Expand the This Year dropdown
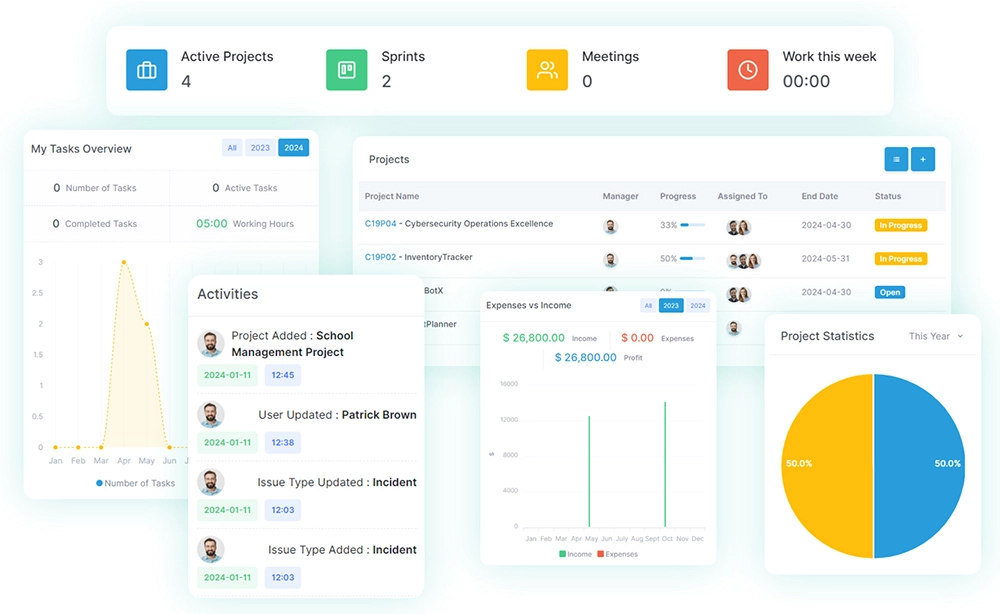This screenshot has width=1000, height=614. click(x=936, y=336)
